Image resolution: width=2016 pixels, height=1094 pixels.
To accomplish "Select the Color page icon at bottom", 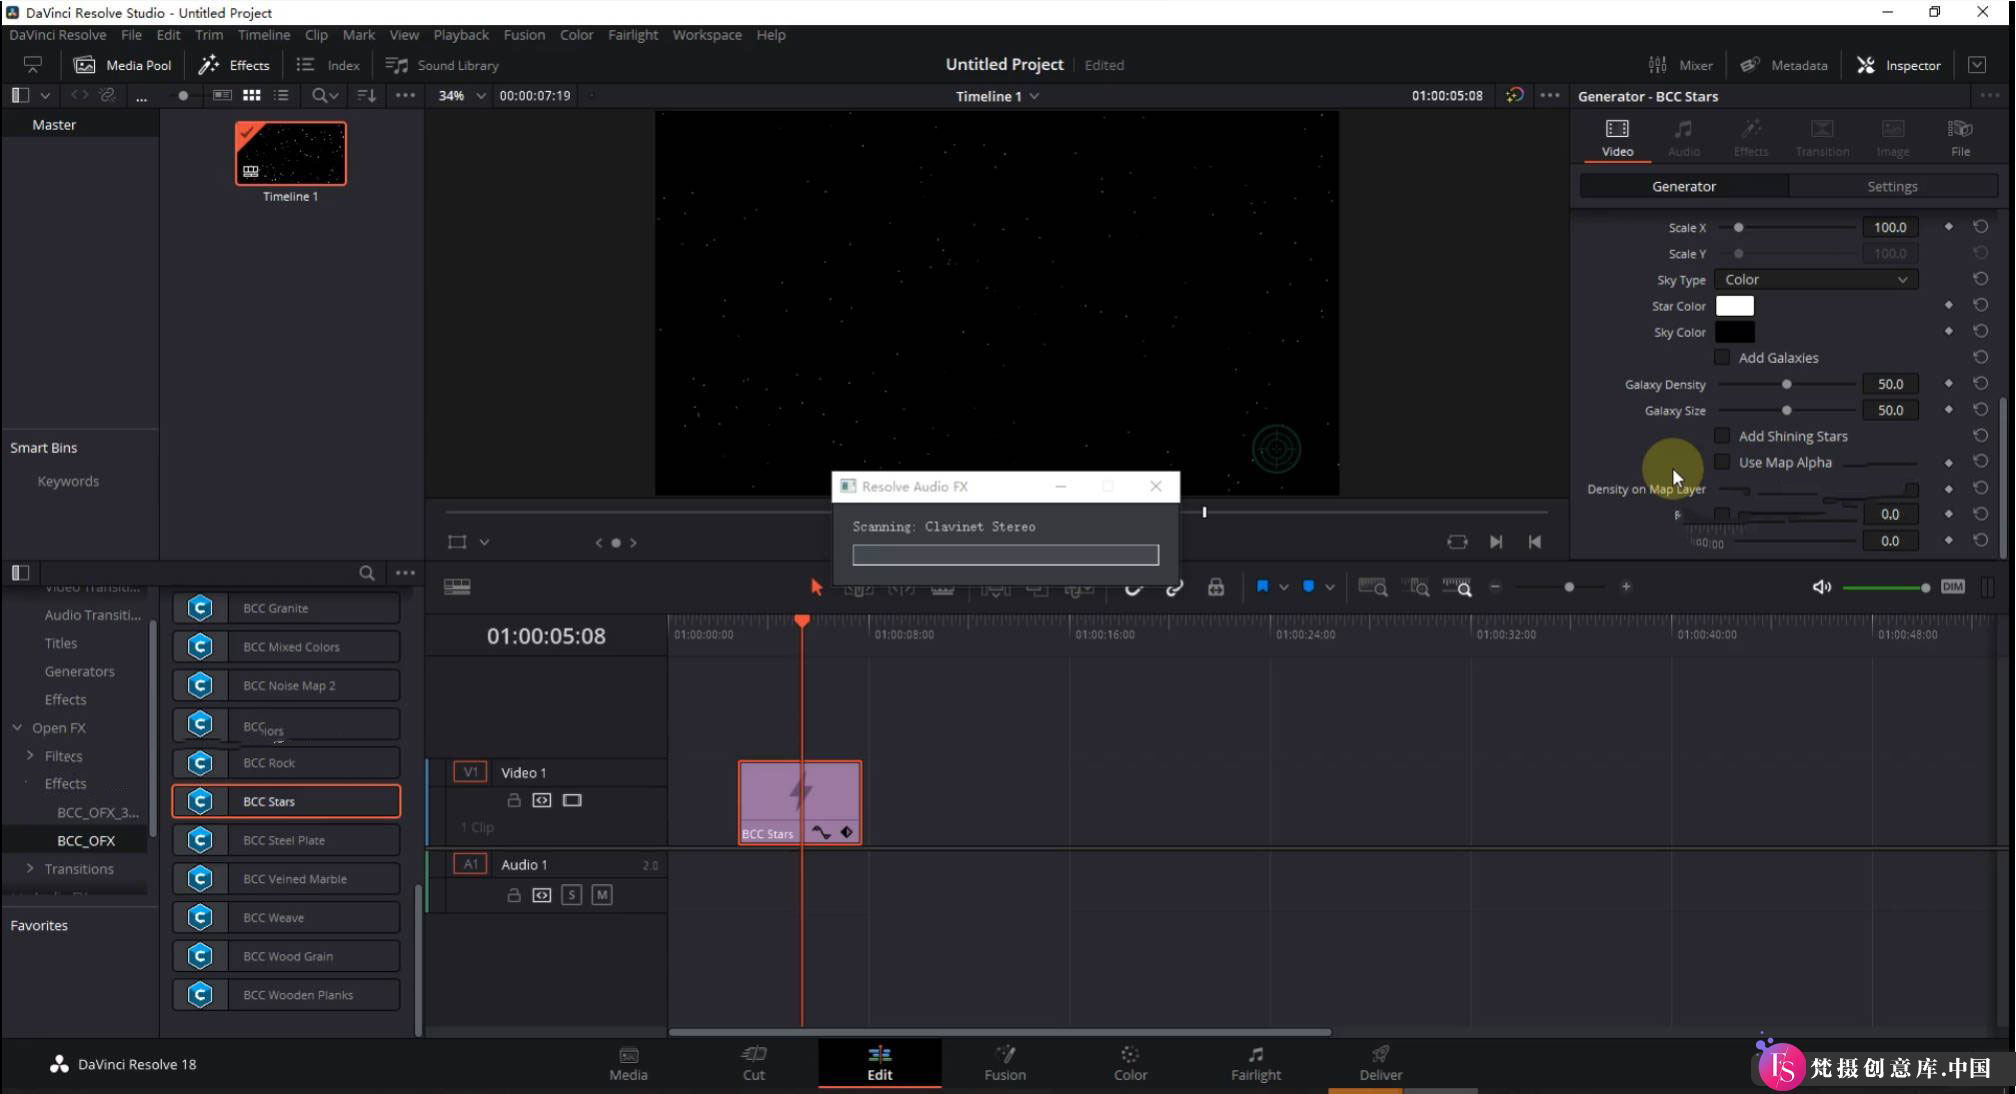I will pos(1130,1062).
